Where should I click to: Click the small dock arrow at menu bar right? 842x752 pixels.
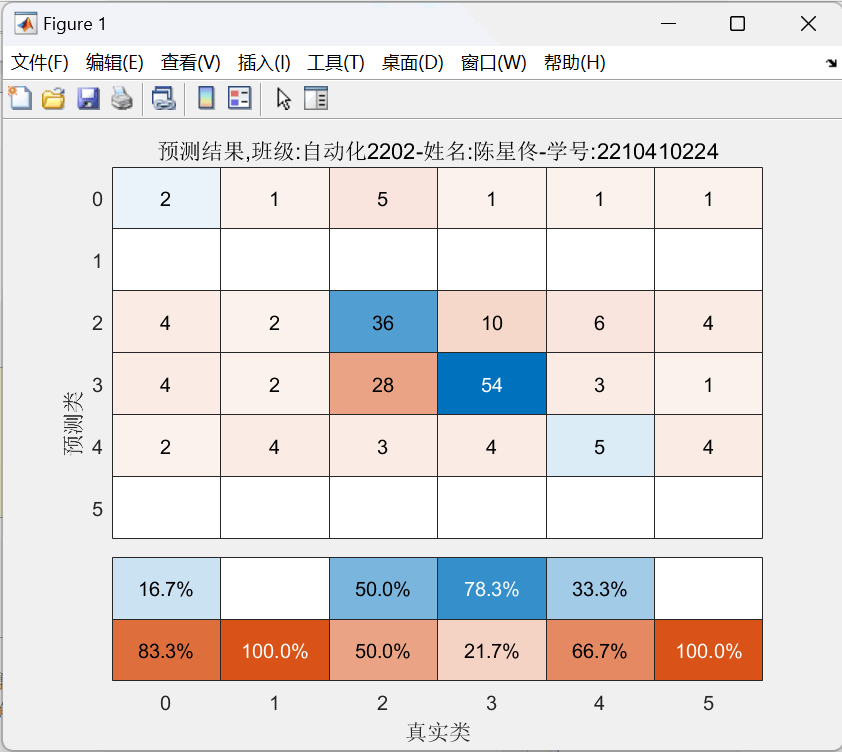[x=830, y=63]
